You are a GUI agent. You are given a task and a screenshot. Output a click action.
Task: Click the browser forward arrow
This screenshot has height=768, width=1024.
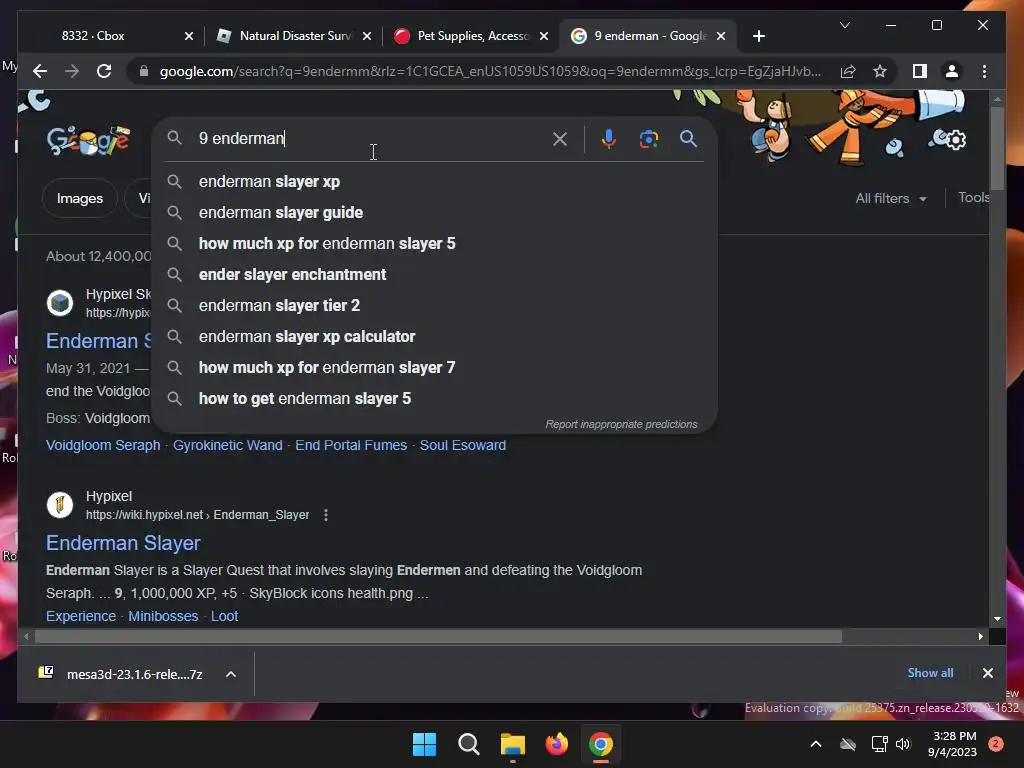pos(72,71)
